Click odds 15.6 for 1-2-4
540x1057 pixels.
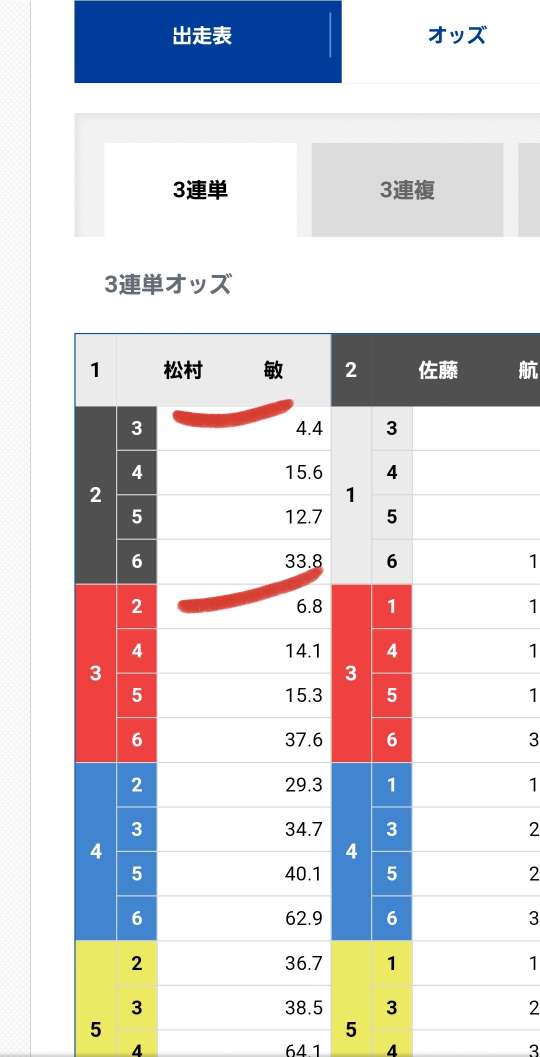click(x=243, y=473)
